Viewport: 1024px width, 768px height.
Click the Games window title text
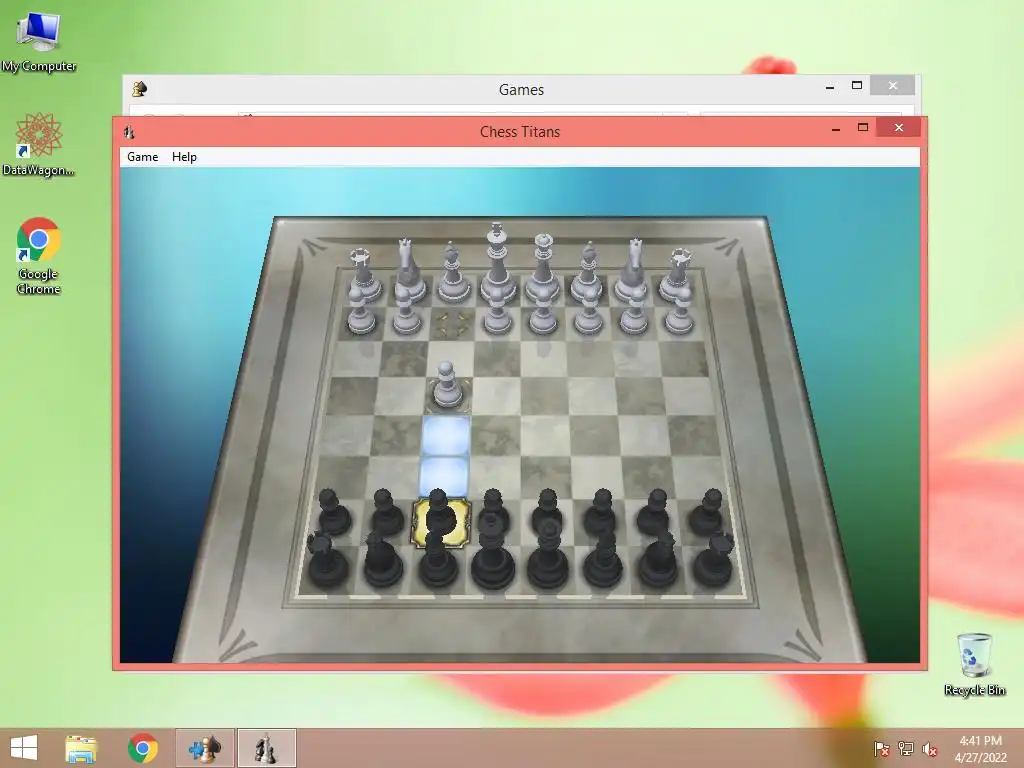[521, 89]
